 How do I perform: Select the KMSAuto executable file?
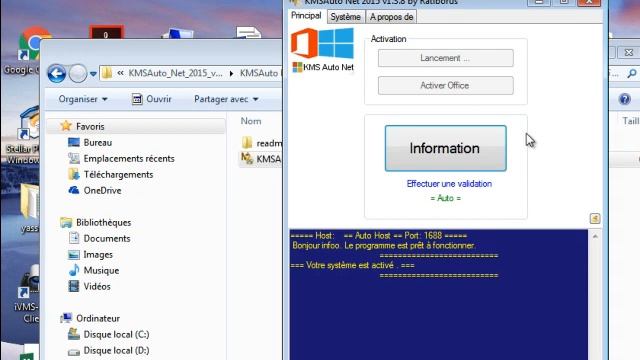tap(261, 159)
